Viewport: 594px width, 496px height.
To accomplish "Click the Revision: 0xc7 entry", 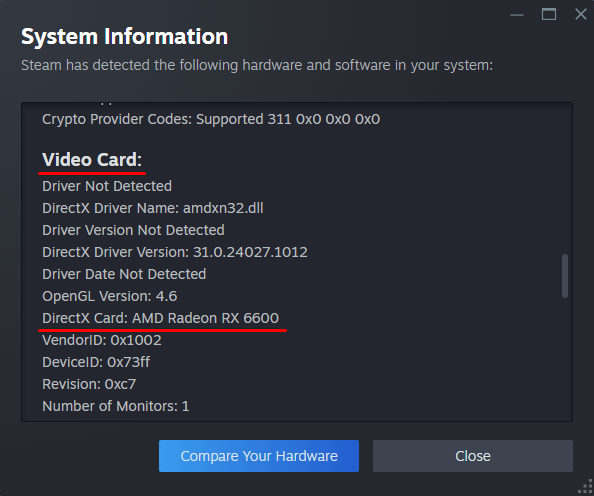I will 89,384.
